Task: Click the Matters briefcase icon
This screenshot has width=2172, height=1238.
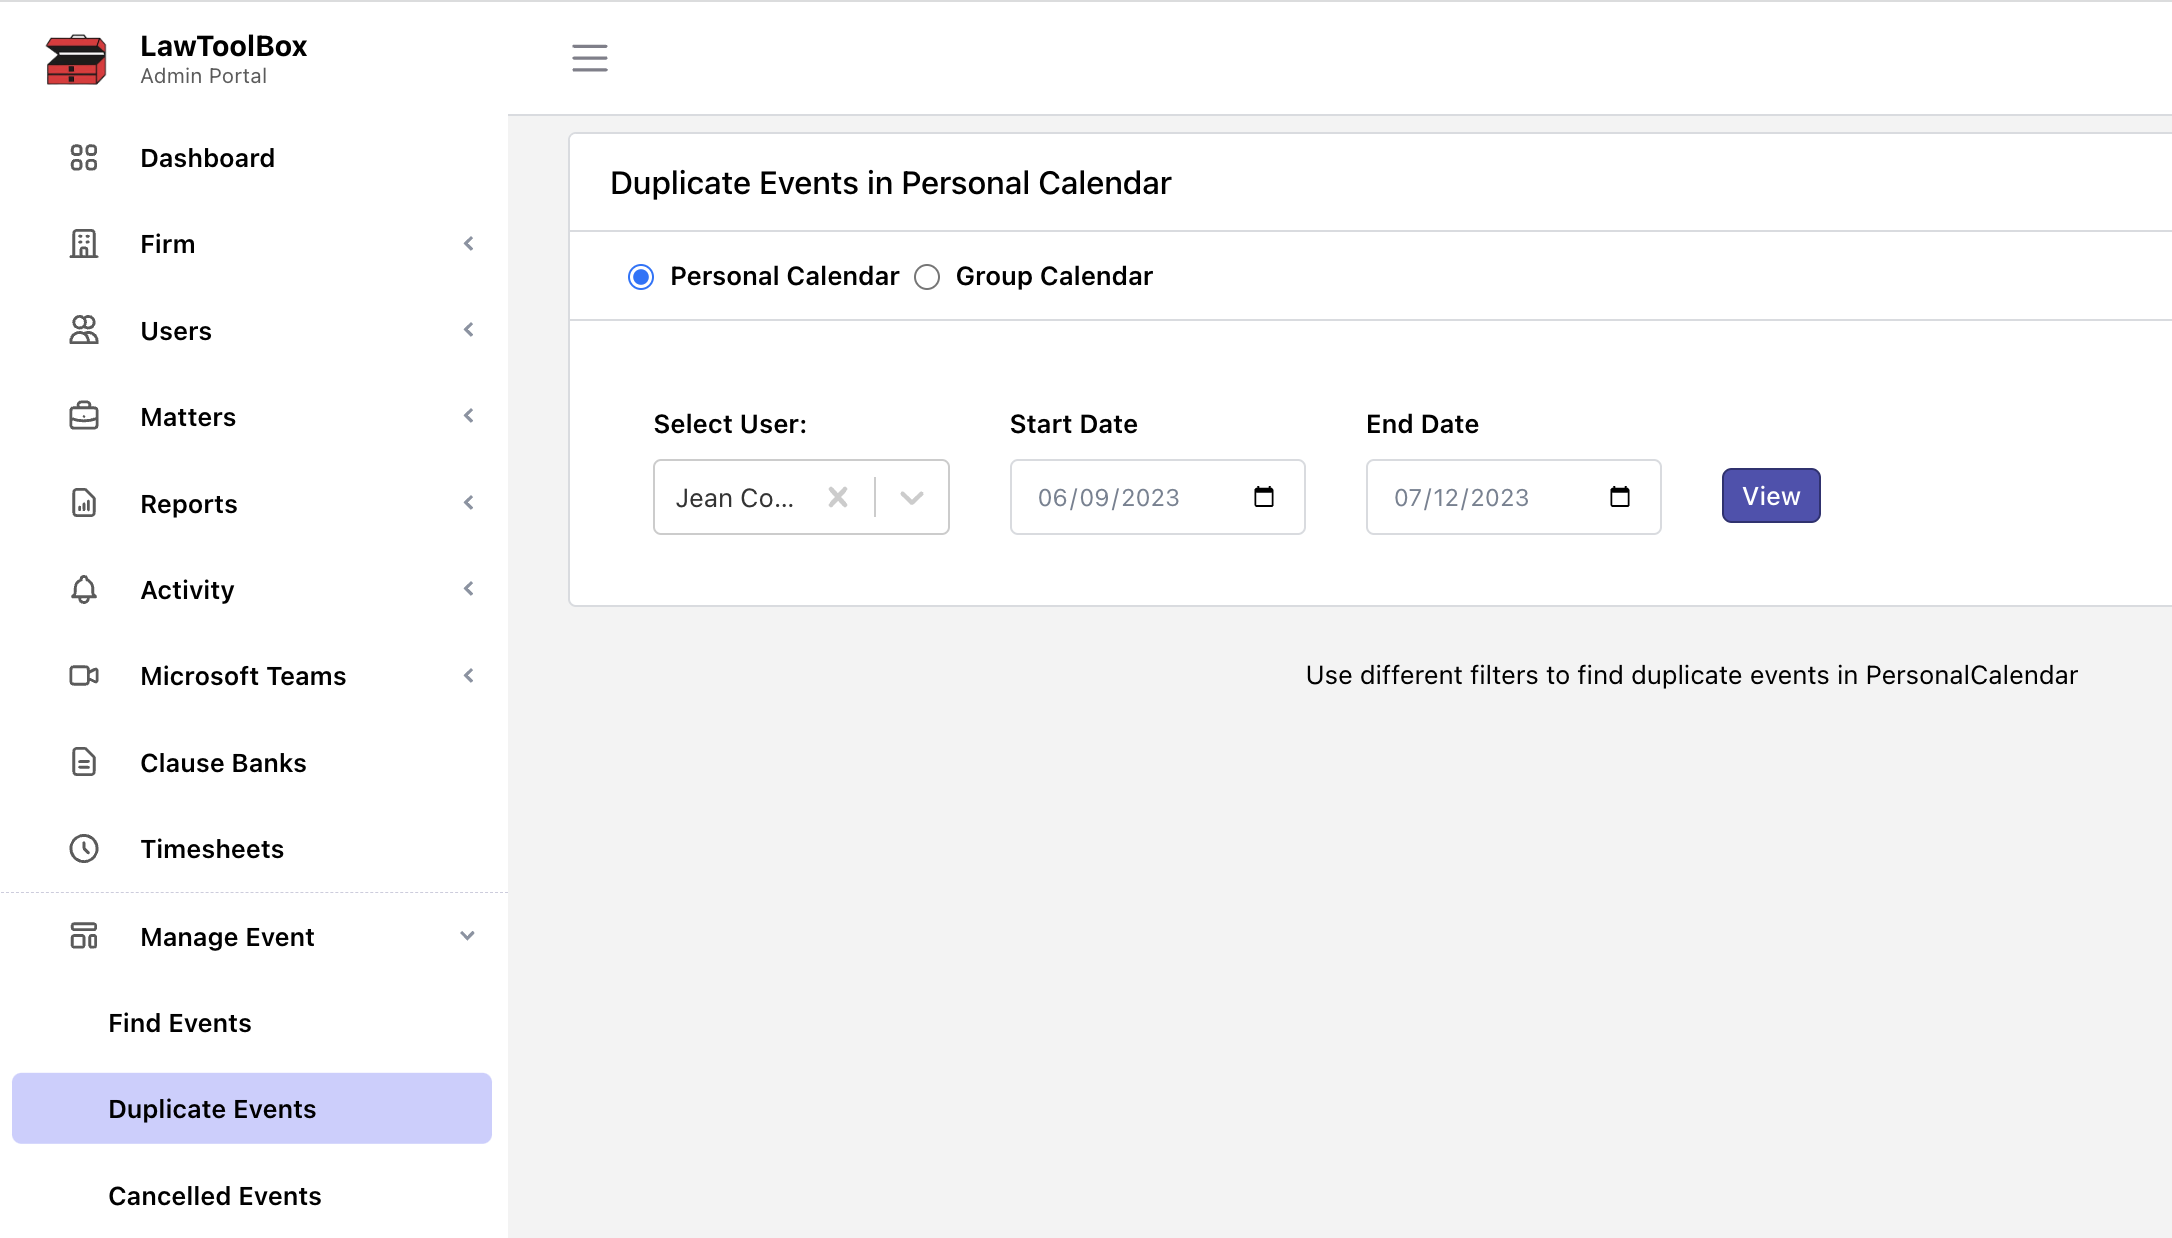Action: click(x=84, y=416)
